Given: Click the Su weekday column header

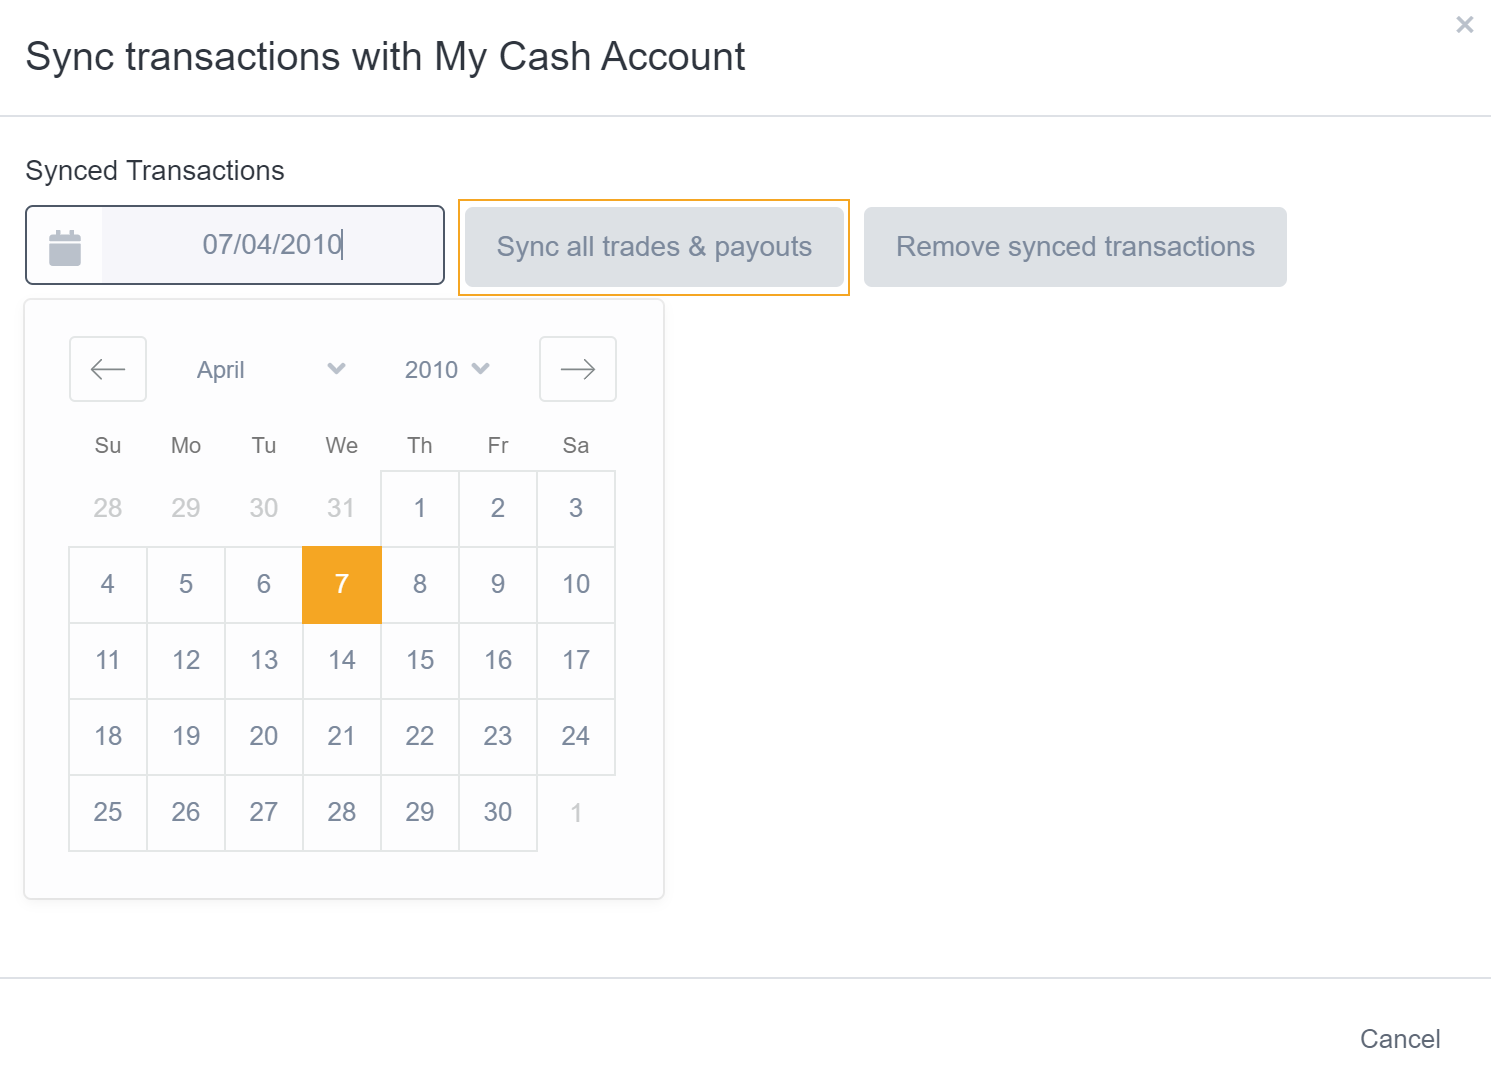Looking at the screenshot, I should (107, 445).
